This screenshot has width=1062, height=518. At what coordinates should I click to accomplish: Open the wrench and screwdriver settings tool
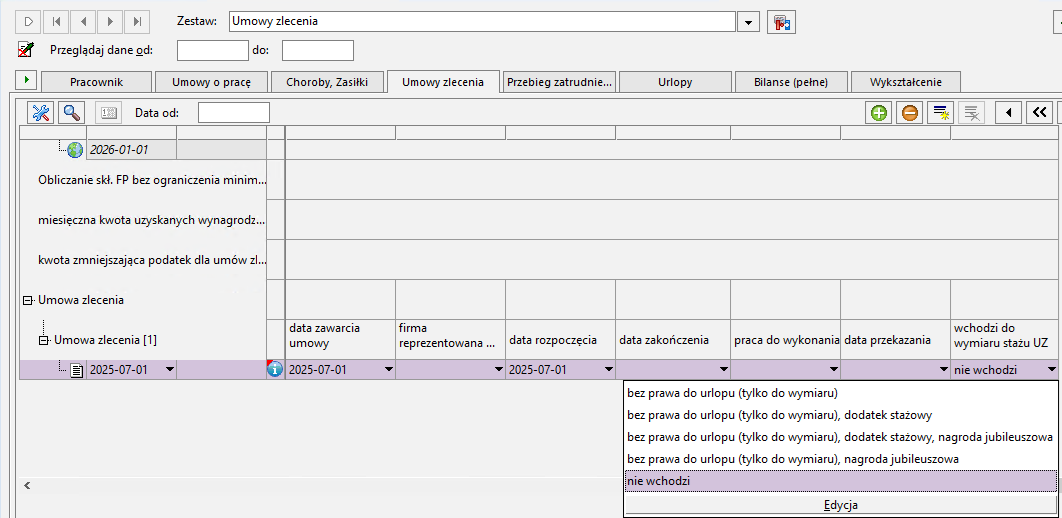pyautogui.click(x=41, y=113)
